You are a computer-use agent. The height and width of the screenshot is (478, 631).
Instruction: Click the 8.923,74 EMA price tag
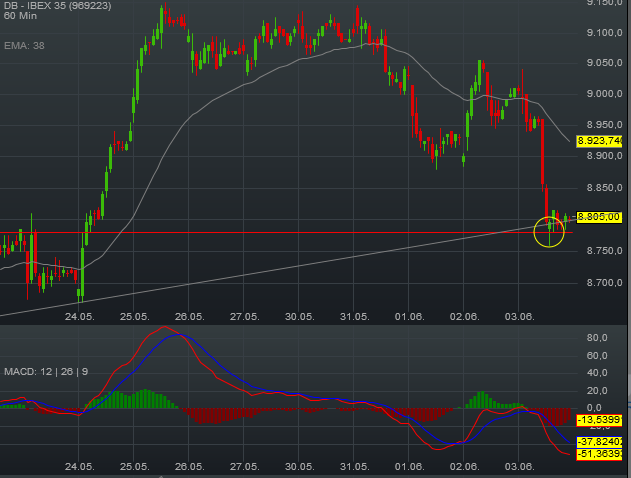[x=600, y=142]
